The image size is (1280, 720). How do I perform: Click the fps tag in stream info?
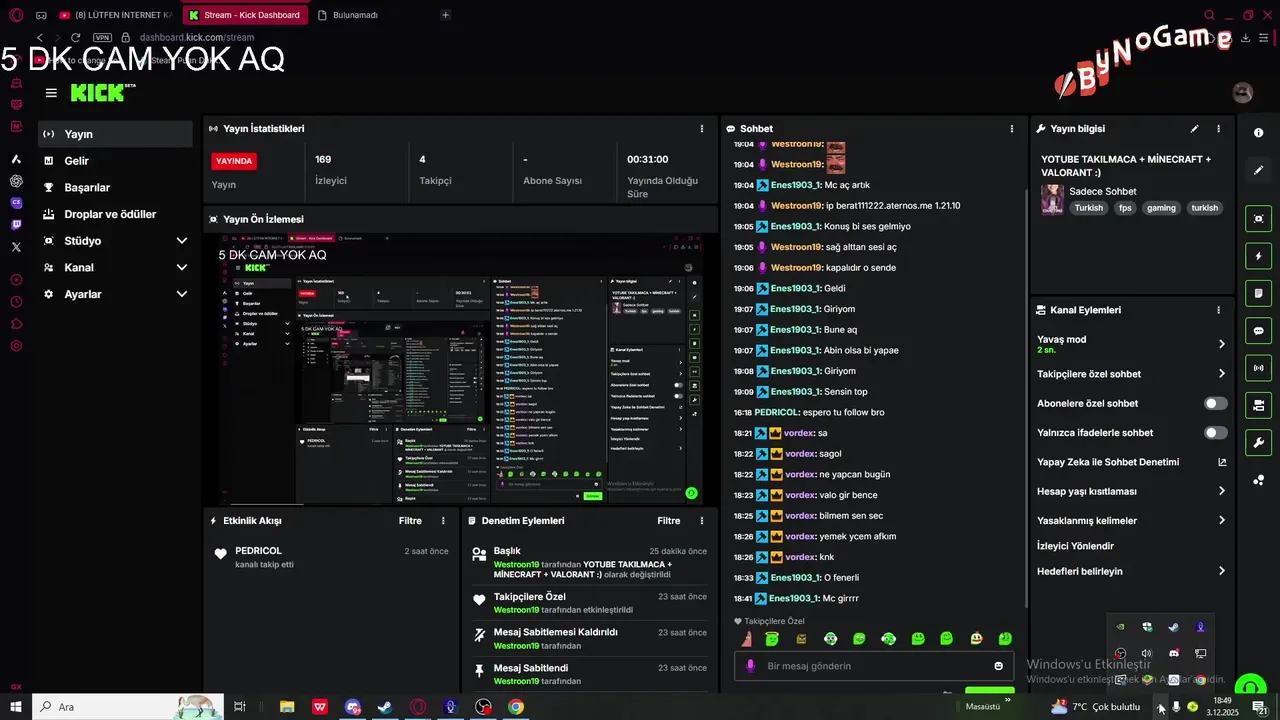coord(1125,208)
